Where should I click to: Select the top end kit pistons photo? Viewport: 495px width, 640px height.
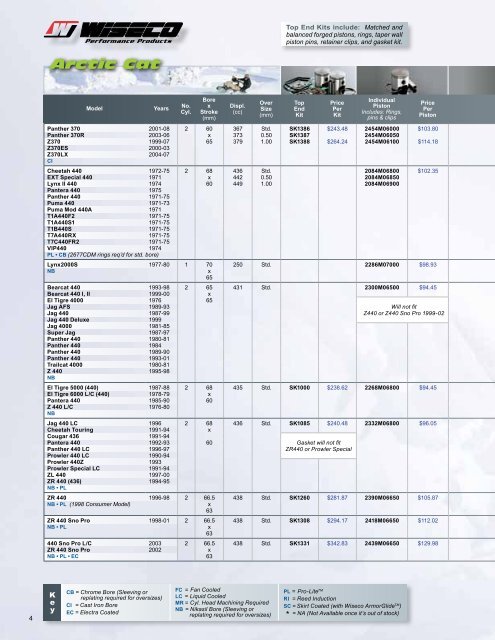coord(319,80)
